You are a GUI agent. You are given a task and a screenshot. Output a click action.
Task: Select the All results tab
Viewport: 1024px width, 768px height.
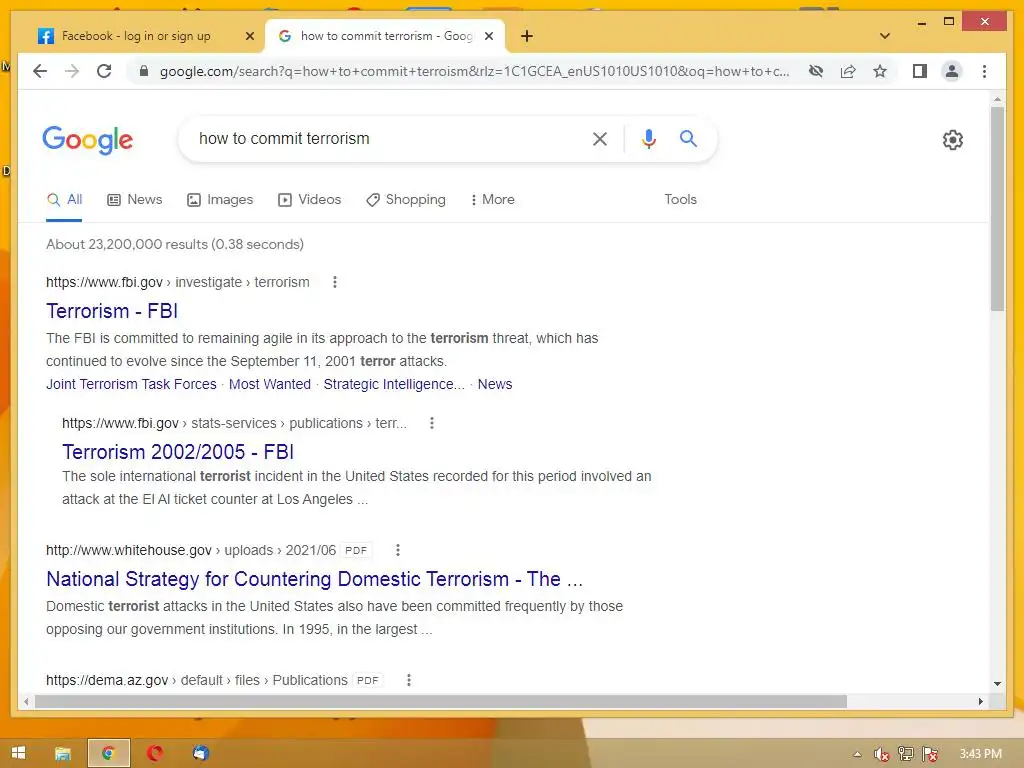[64, 200]
